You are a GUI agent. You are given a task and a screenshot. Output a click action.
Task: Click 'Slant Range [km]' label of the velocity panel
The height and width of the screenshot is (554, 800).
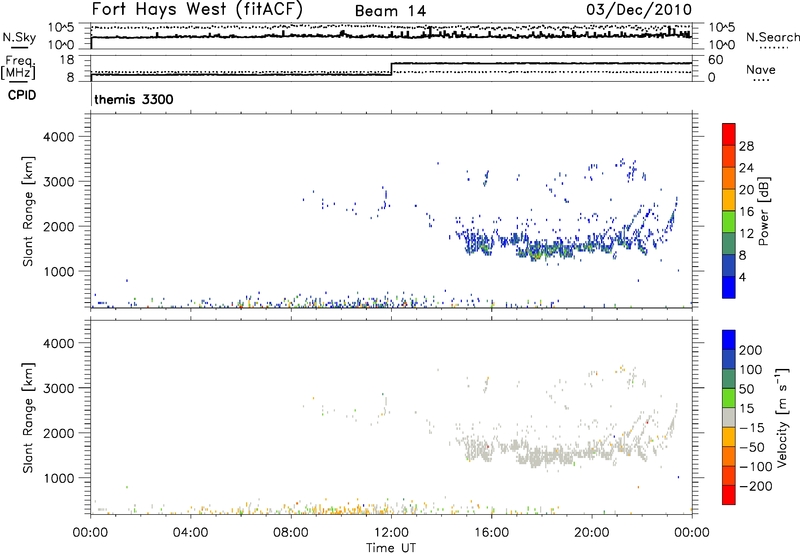(28, 418)
